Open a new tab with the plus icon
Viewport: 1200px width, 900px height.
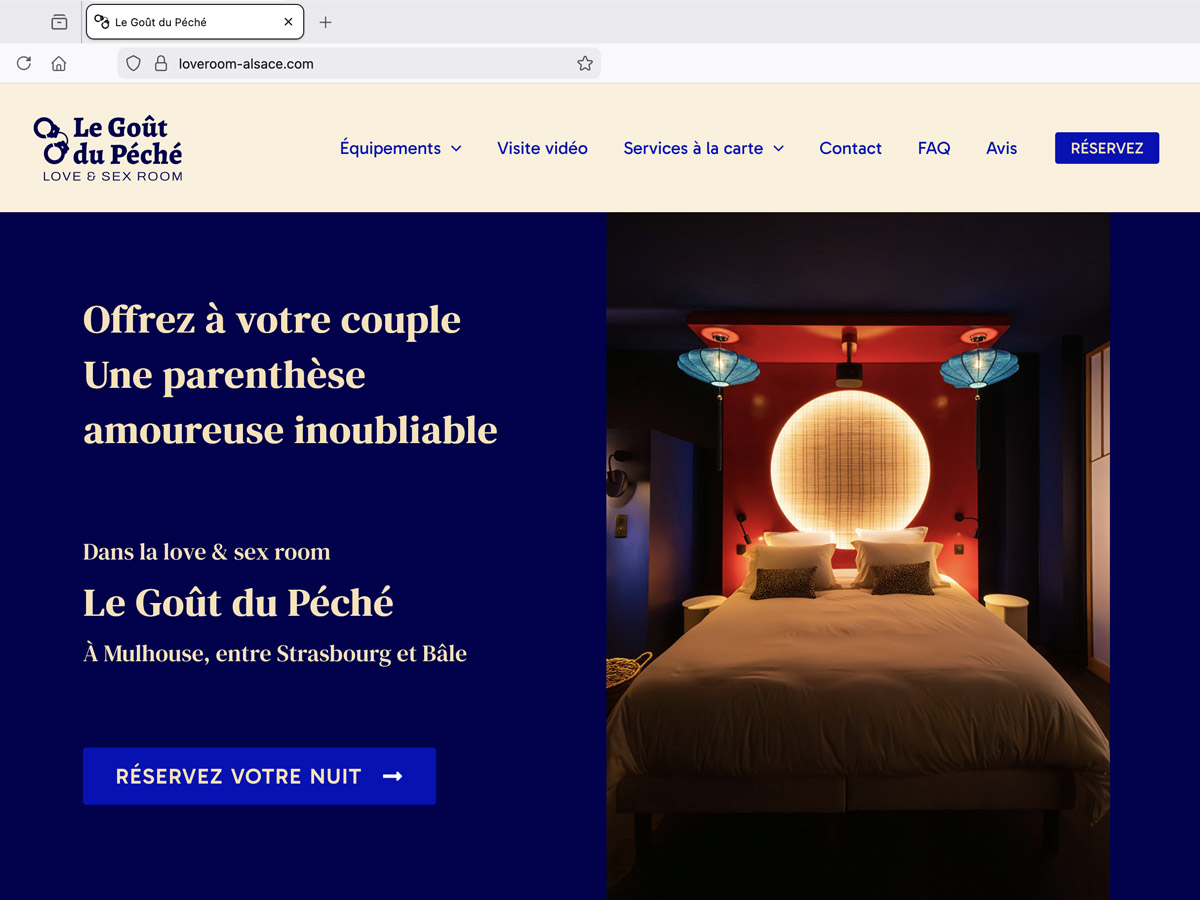pyautogui.click(x=325, y=22)
